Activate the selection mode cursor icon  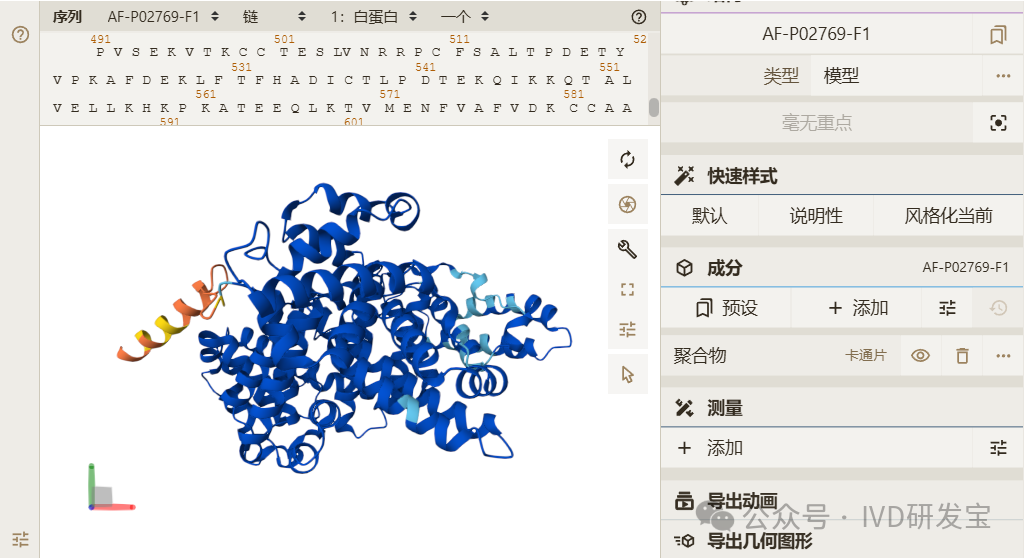(x=627, y=374)
